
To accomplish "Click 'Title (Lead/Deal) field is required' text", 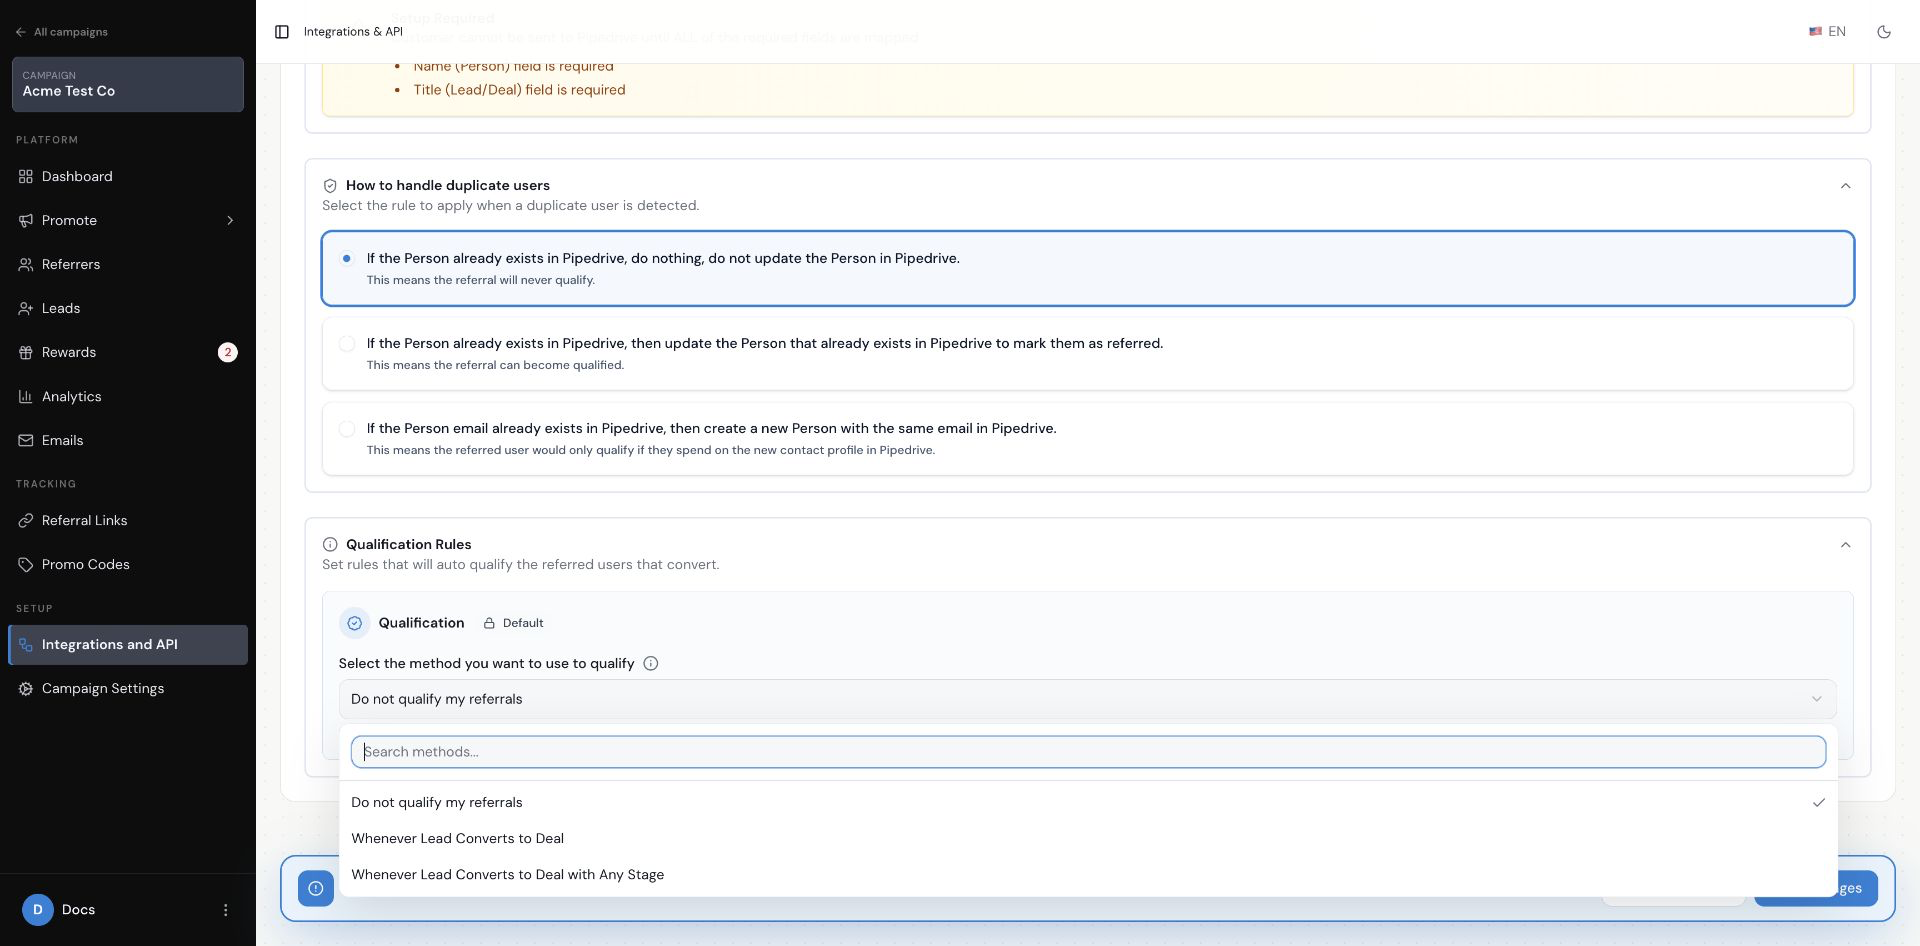I will tap(519, 90).
